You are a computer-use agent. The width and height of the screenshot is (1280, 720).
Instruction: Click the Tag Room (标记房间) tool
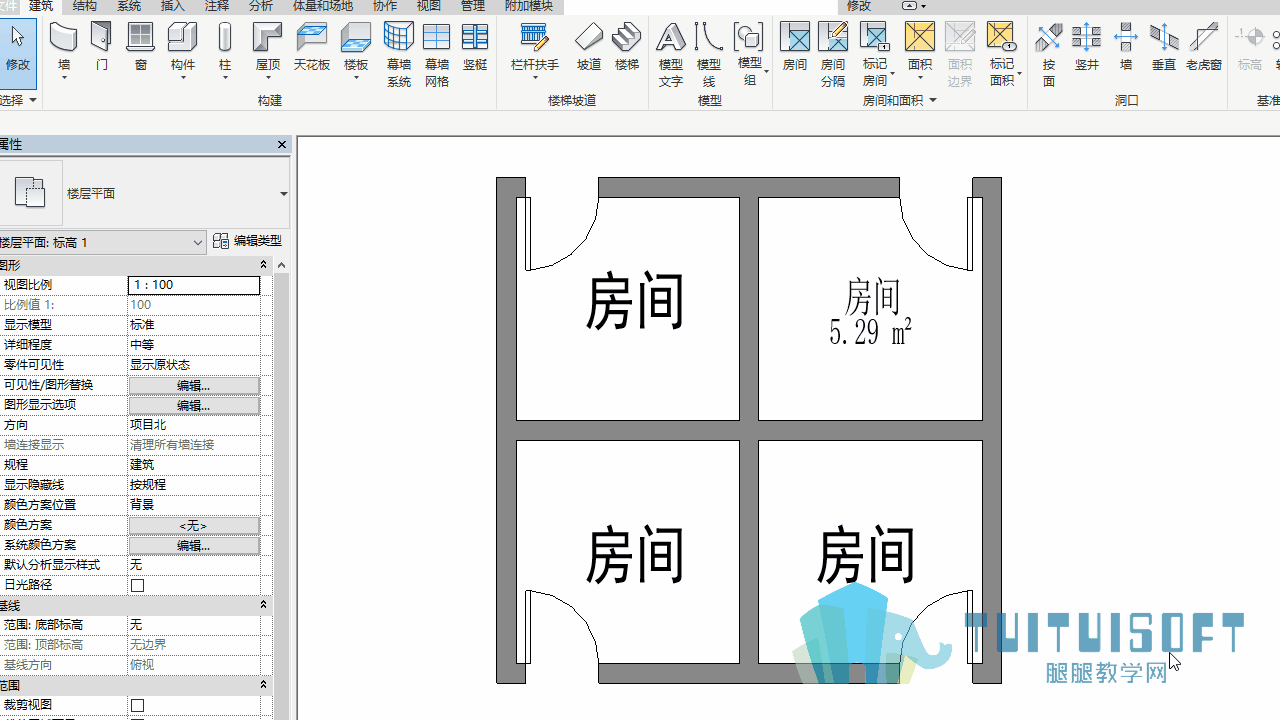(875, 54)
